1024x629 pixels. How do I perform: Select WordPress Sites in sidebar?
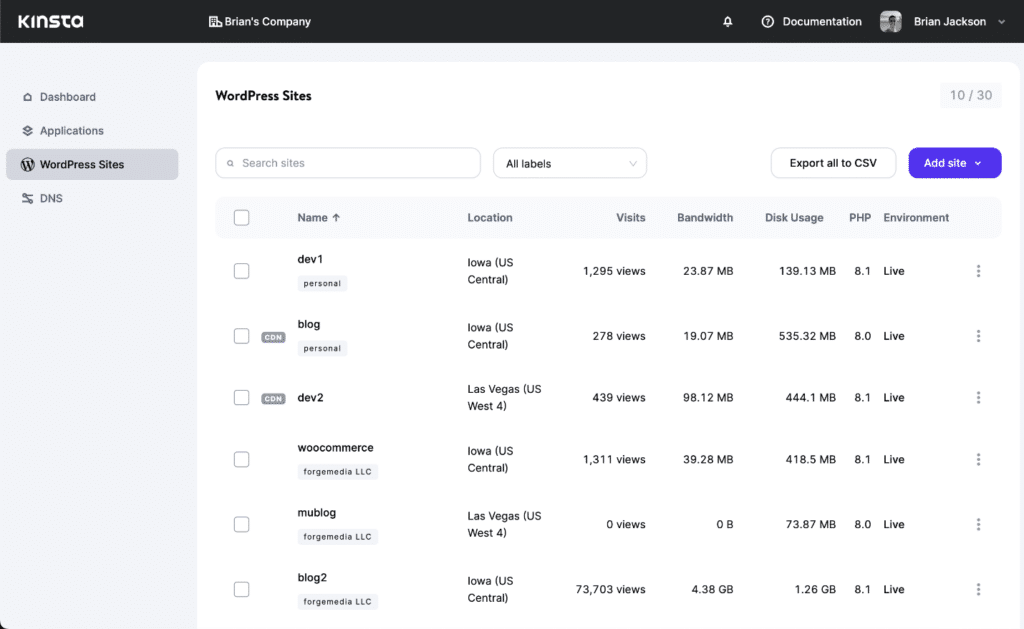(x=92, y=165)
